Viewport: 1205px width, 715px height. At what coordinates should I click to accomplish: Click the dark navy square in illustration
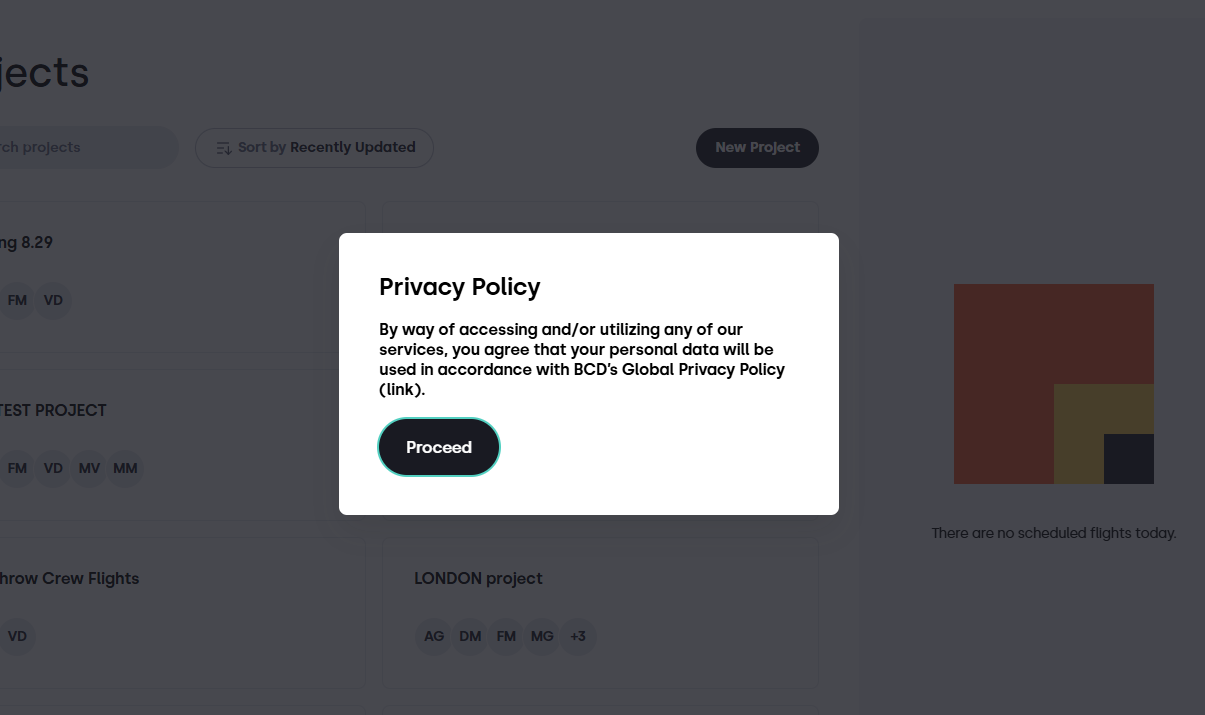pyautogui.click(x=1129, y=459)
